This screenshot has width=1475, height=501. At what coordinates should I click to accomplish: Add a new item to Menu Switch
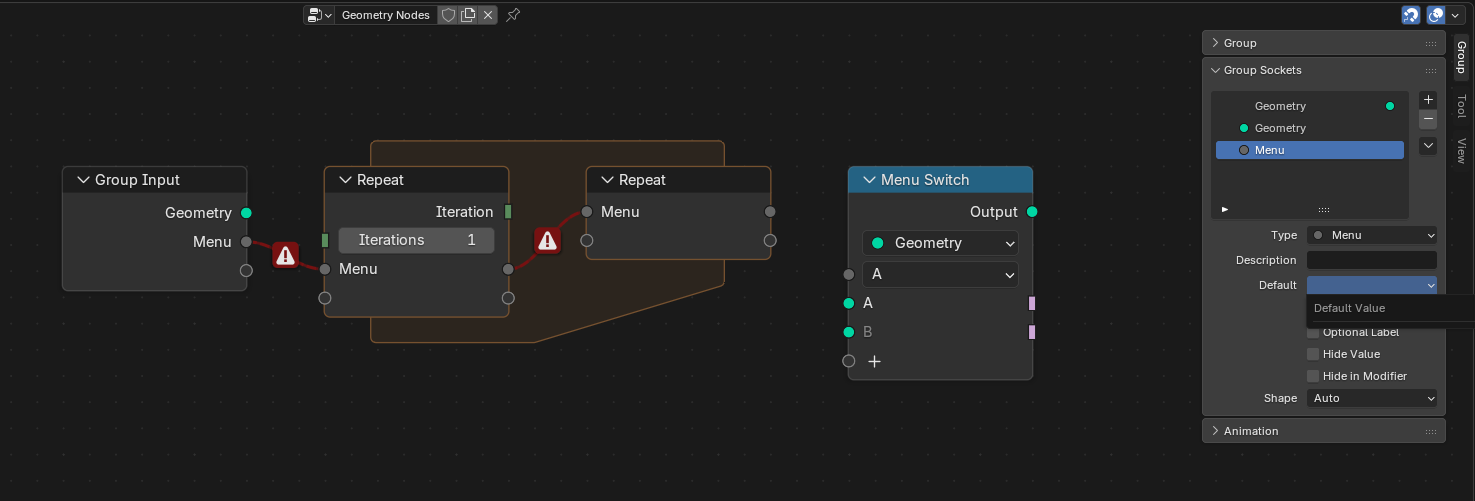[x=874, y=361]
